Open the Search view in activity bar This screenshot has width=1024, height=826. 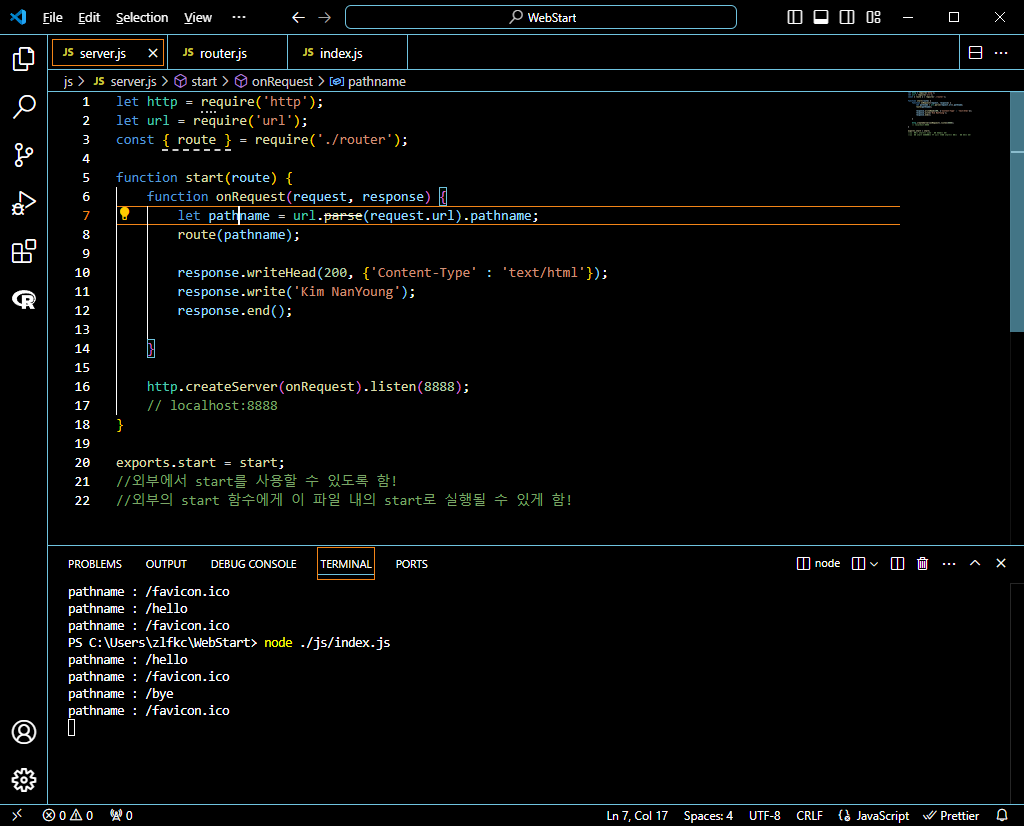tap(24, 107)
